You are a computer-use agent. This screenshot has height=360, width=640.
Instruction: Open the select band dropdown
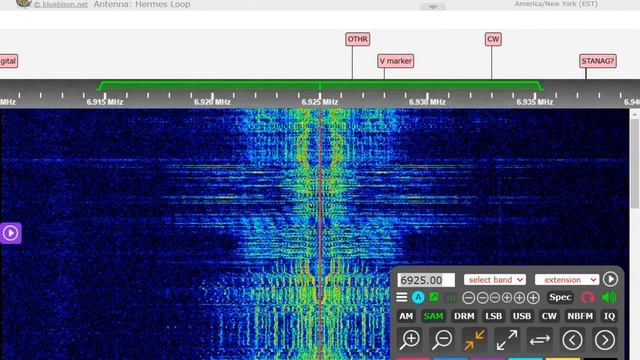[x=495, y=280]
